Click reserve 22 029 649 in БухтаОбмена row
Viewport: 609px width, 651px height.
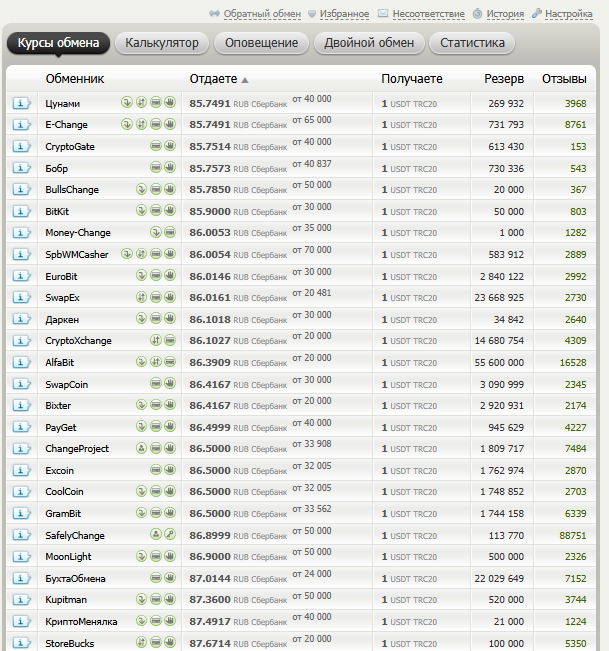(x=499, y=578)
